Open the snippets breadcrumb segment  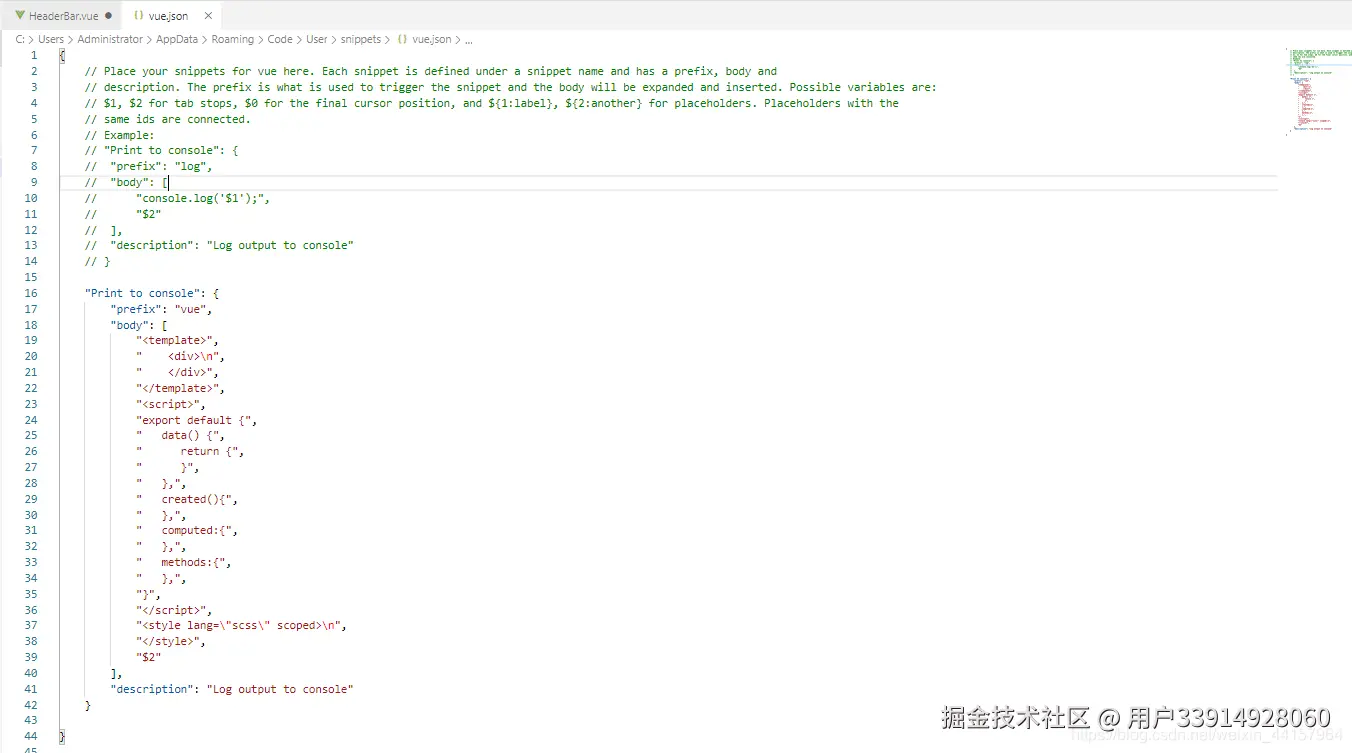click(x=361, y=39)
